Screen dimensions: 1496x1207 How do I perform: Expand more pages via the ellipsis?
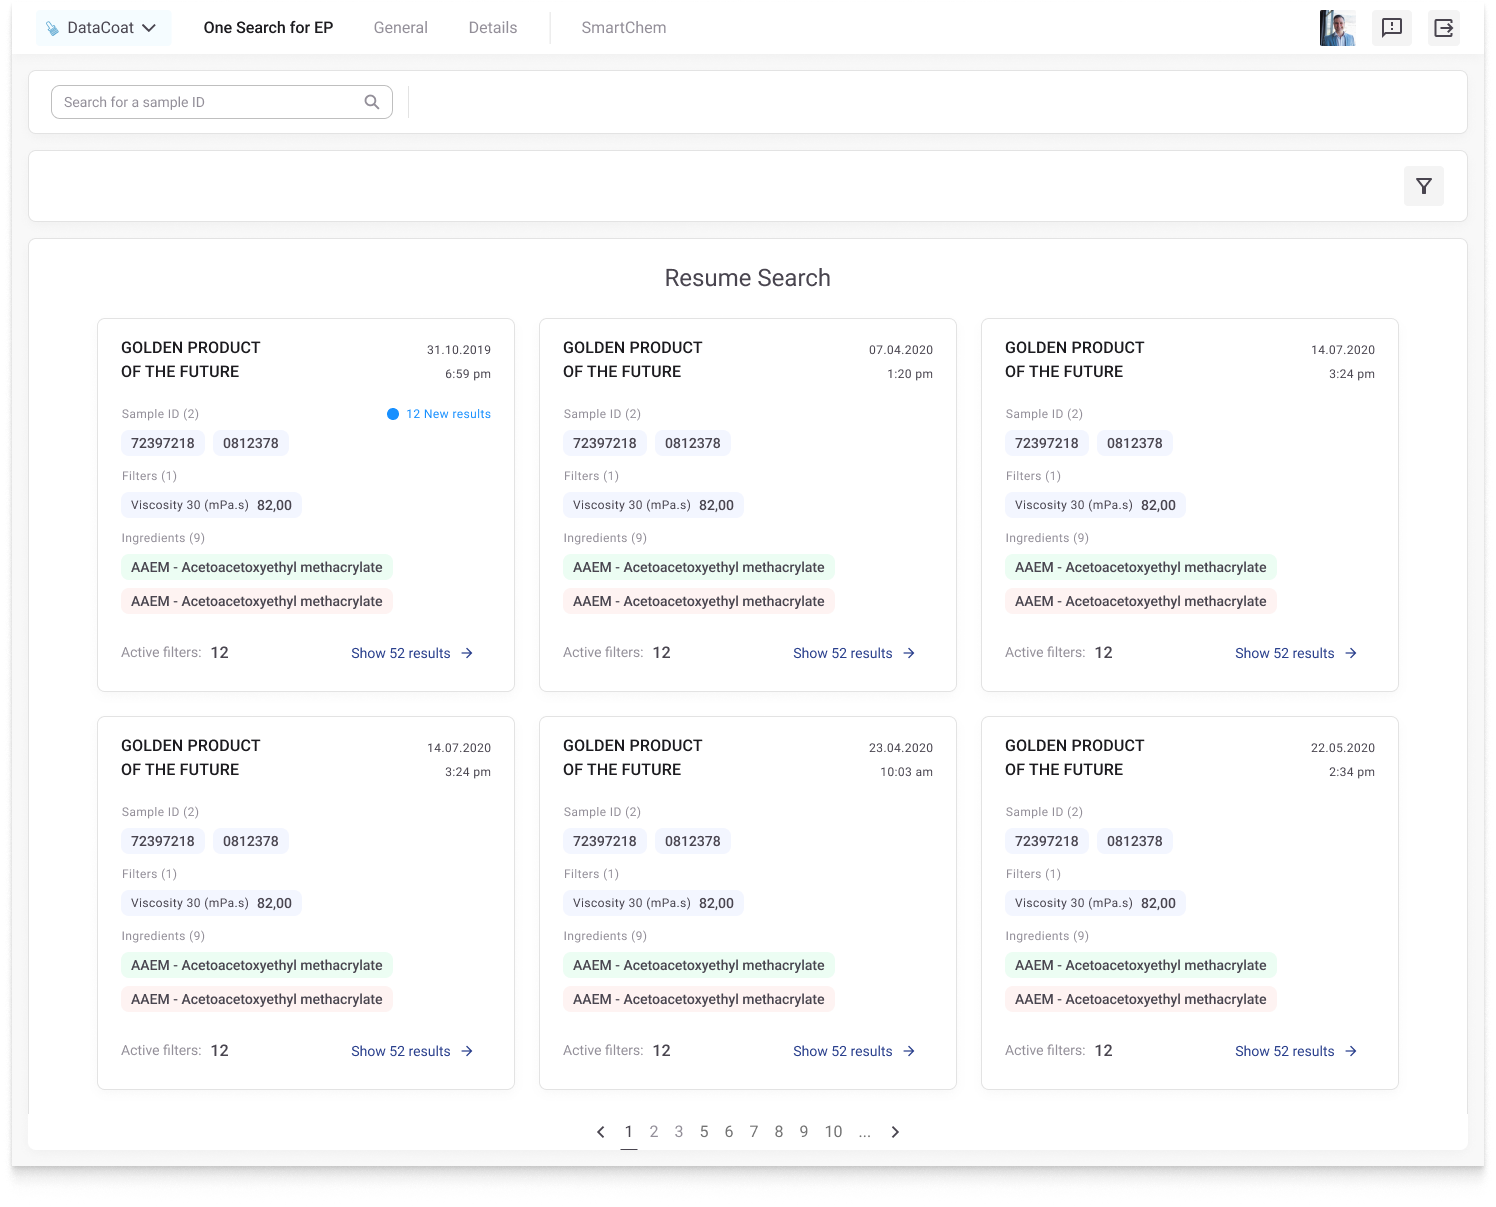pyautogui.click(x=864, y=1132)
